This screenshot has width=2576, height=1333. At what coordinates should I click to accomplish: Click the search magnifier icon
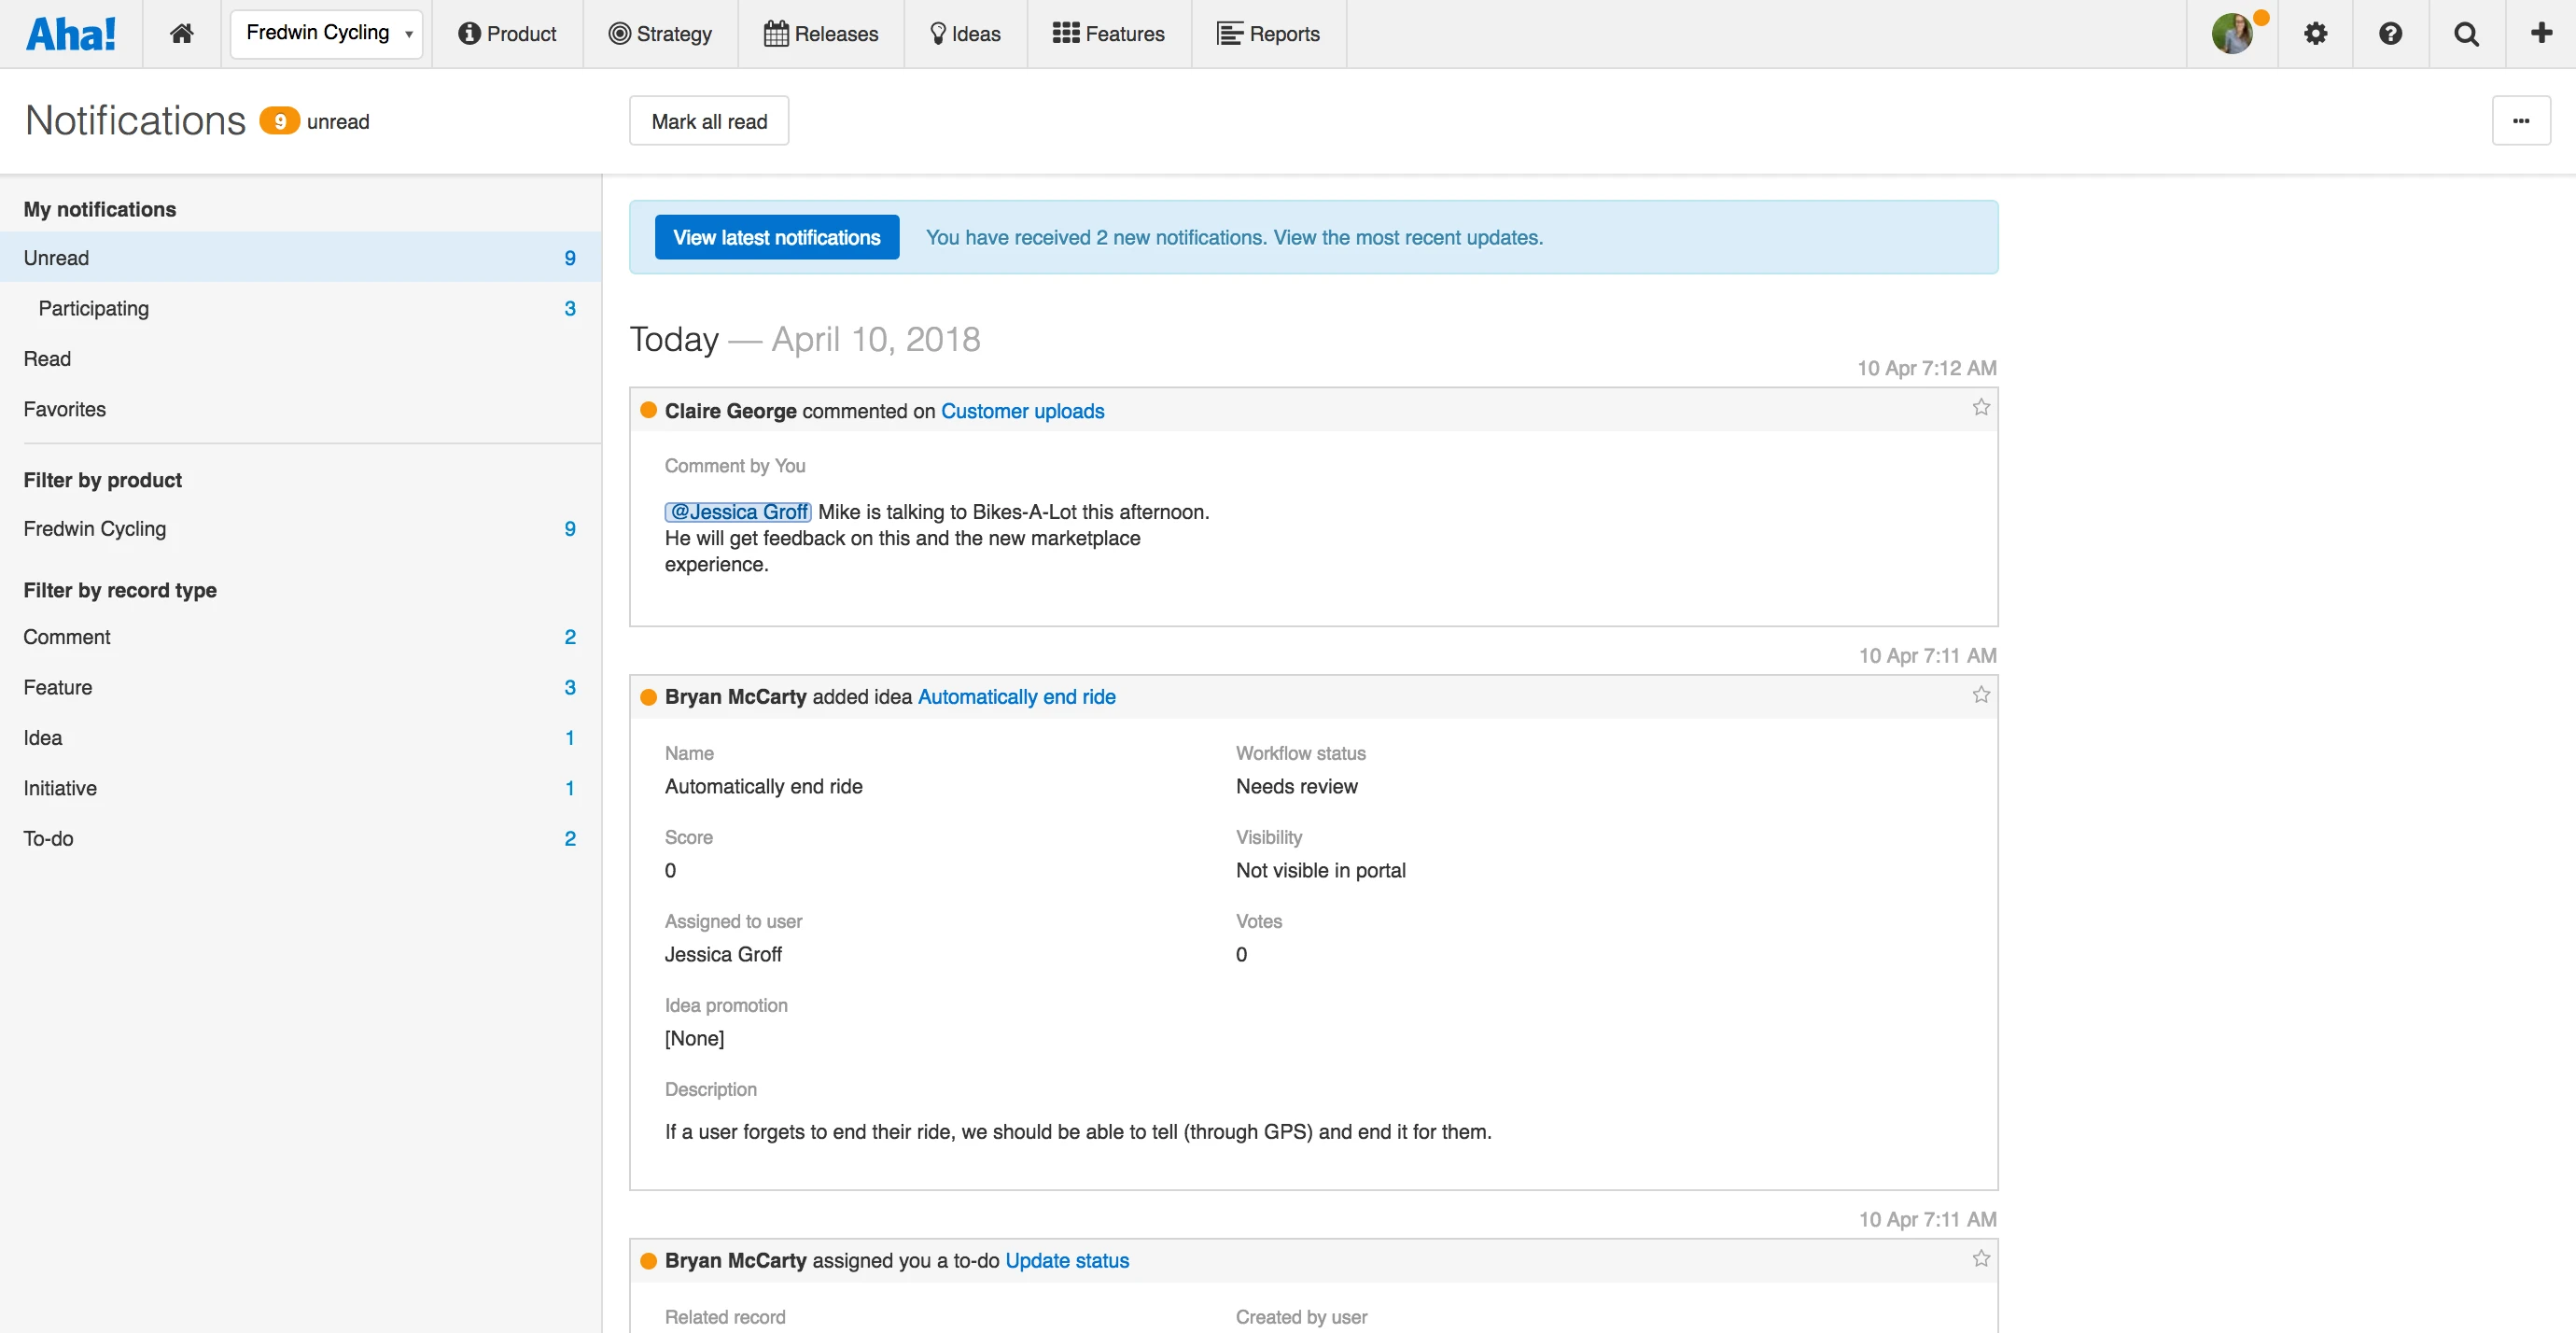2466,34
